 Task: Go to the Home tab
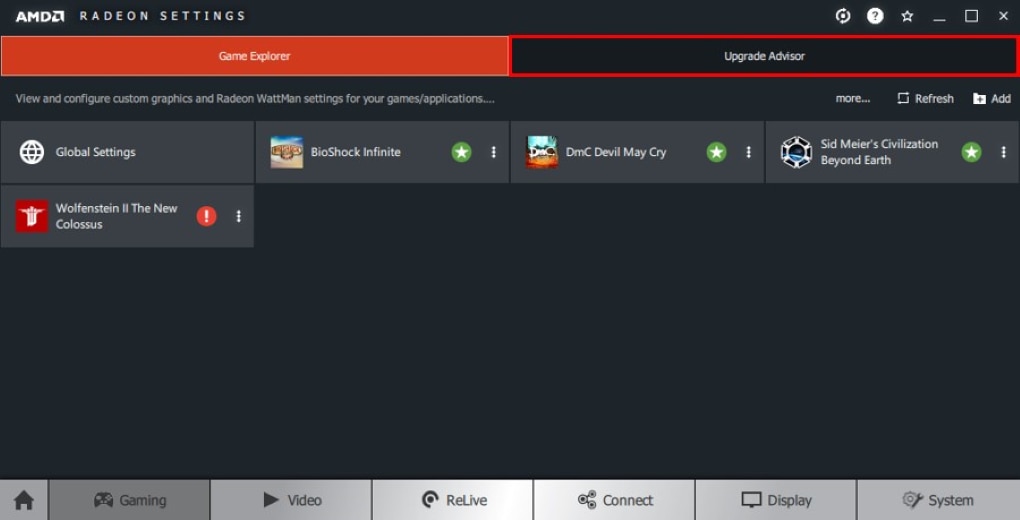(x=24, y=500)
